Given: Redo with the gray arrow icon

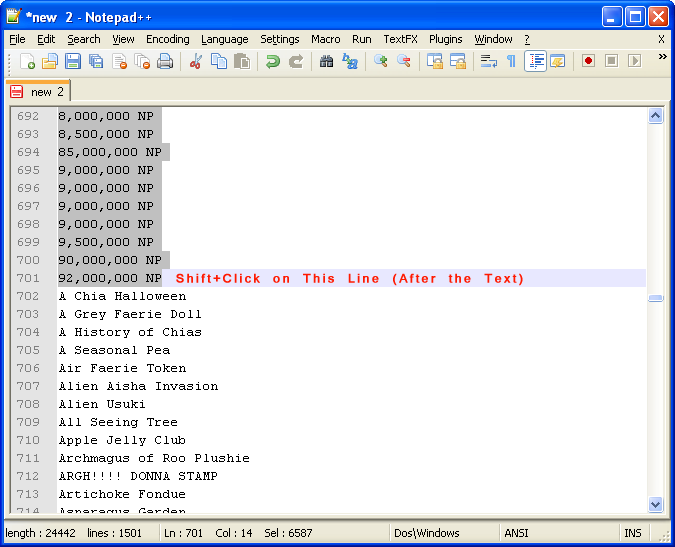Looking at the screenshot, I should [x=296, y=61].
